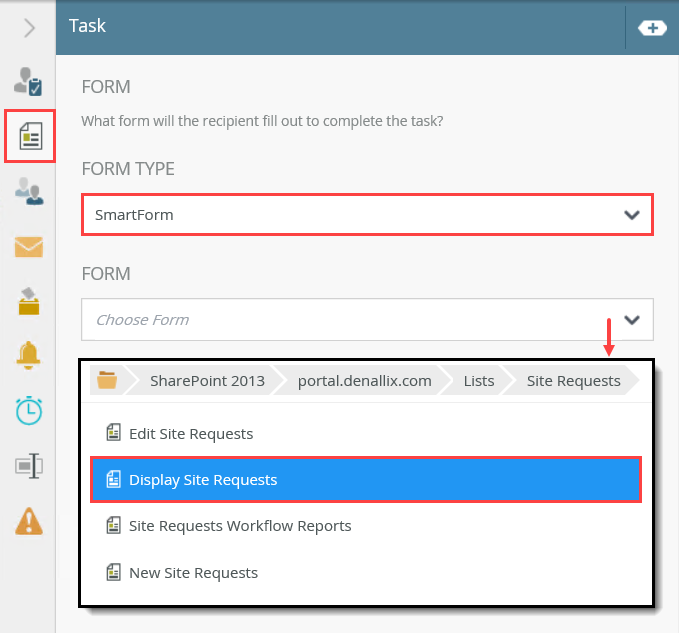Viewport: 679px width, 633px height.
Task: Navigate to the portal.denallix.com breadcrumb
Action: 364,381
